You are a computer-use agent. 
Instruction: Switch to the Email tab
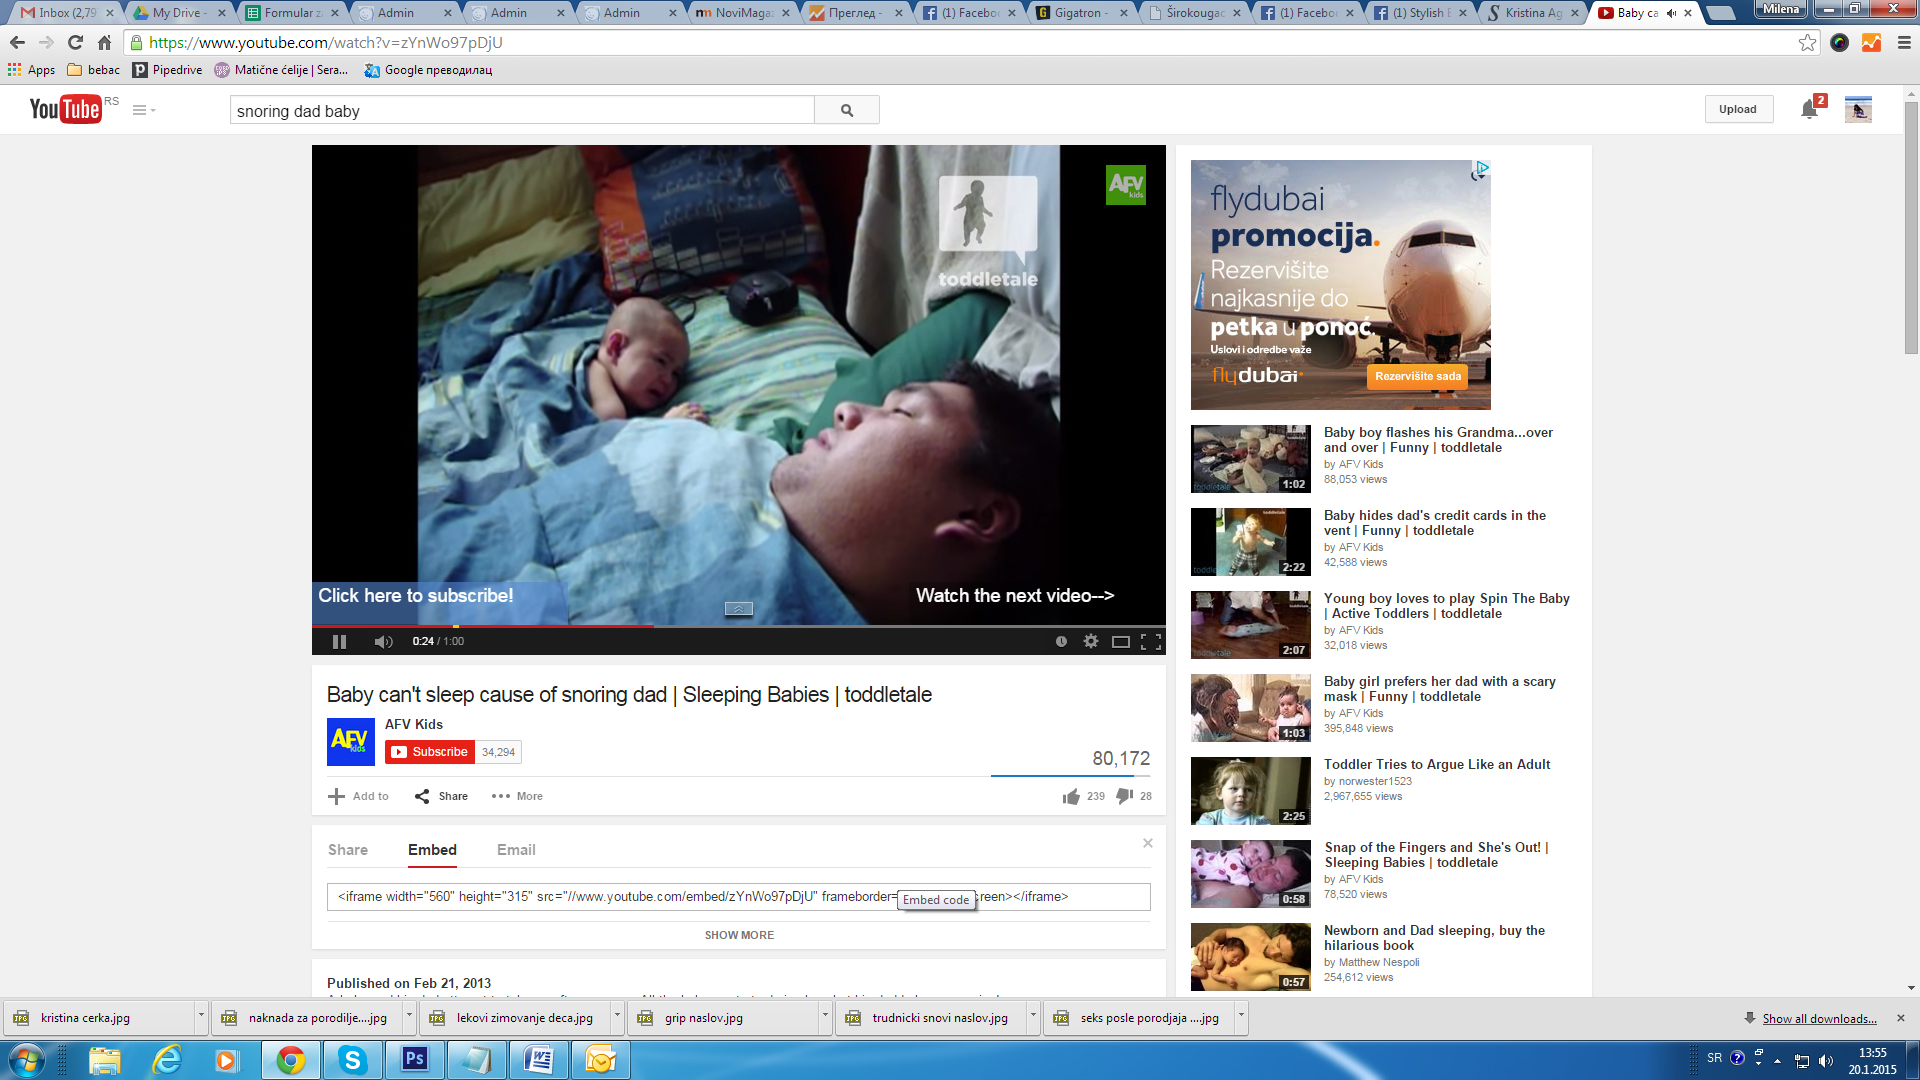point(516,850)
